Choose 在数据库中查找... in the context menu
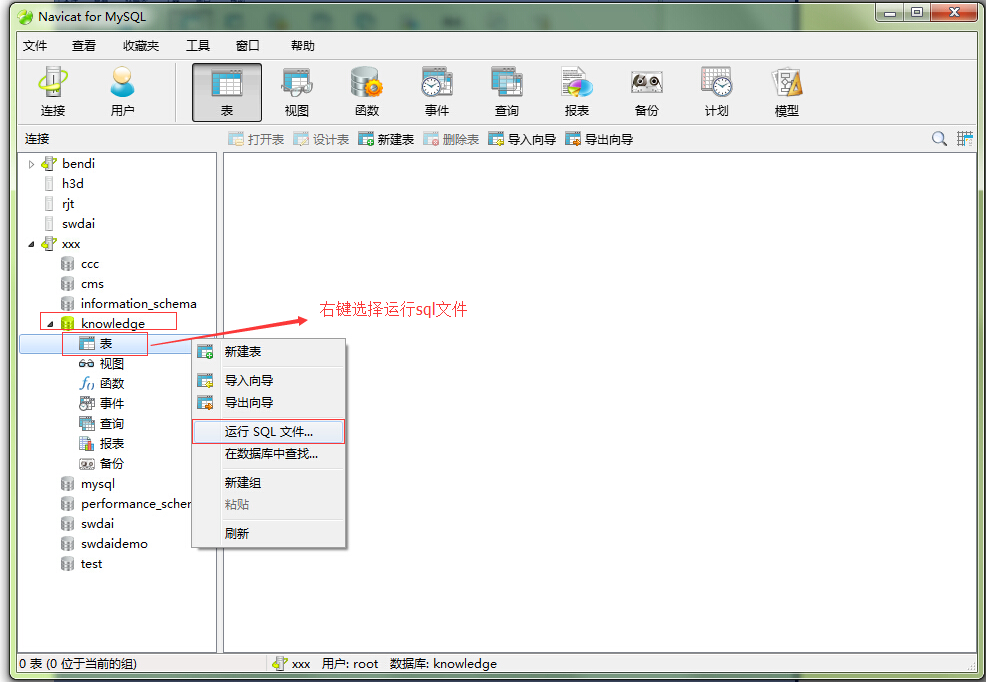Screen dimensions: 986x682 [269, 454]
